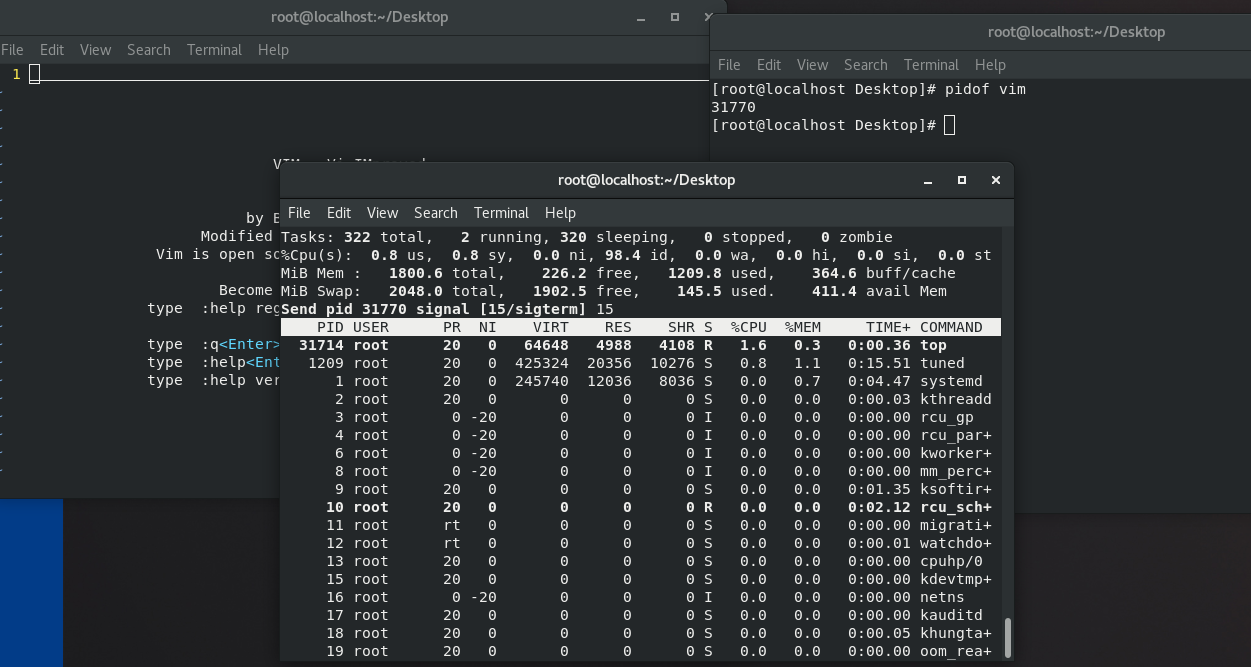Open File menu in top window
Image resolution: width=1251 pixels, height=667 pixels.
pyautogui.click(x=299, y=213)
